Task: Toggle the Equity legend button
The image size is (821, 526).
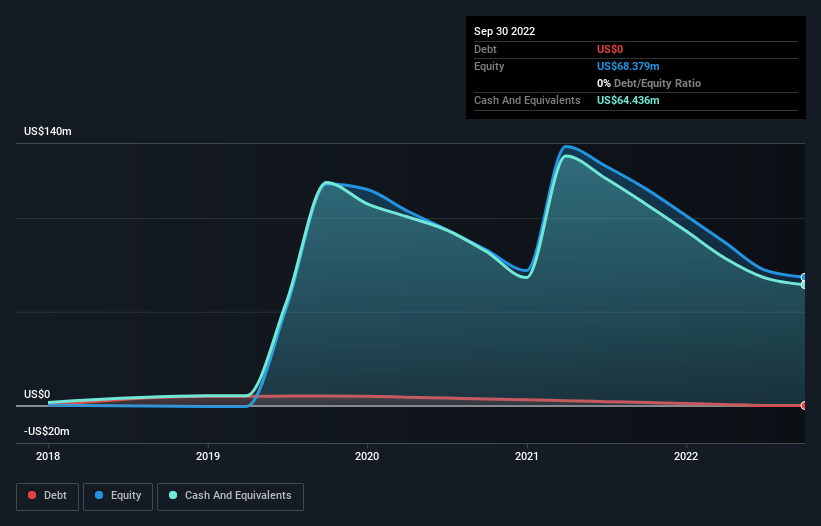Action: [118, 496]
